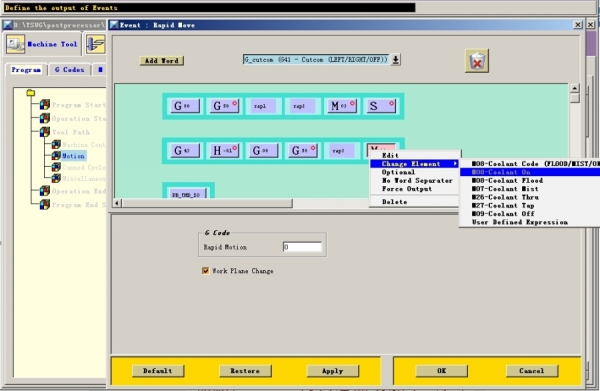This screenshot has height=391, width=600.
Task: Click the Operation End Sequence icon
Action: pos(45,191)
